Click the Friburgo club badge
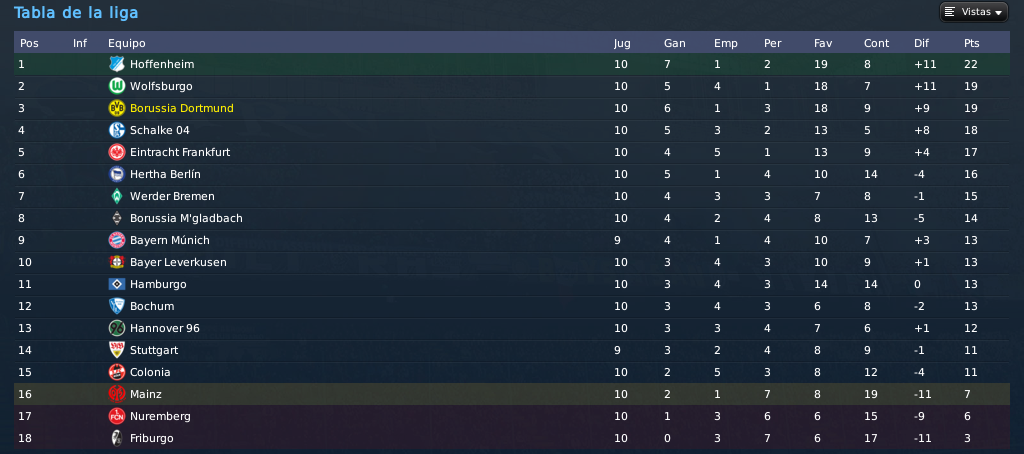The height and width of the screenshot is (454, 1024). pyautogui.click(x=117, y=438)
